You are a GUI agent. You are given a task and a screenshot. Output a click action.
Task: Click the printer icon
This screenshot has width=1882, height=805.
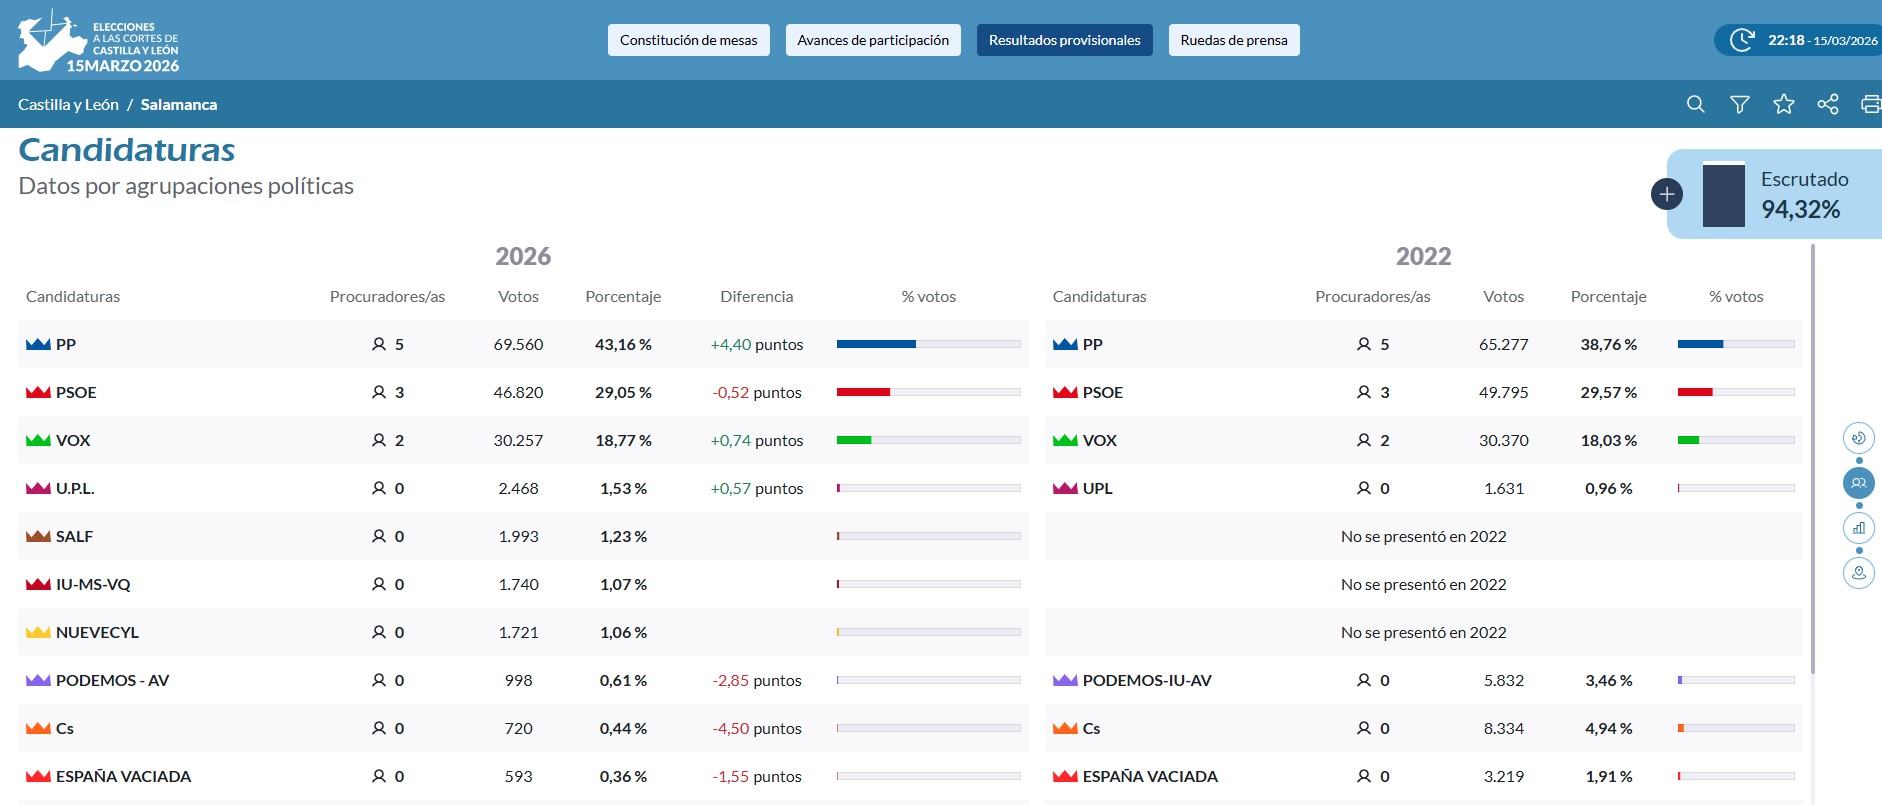click(x=1869, y=104)
